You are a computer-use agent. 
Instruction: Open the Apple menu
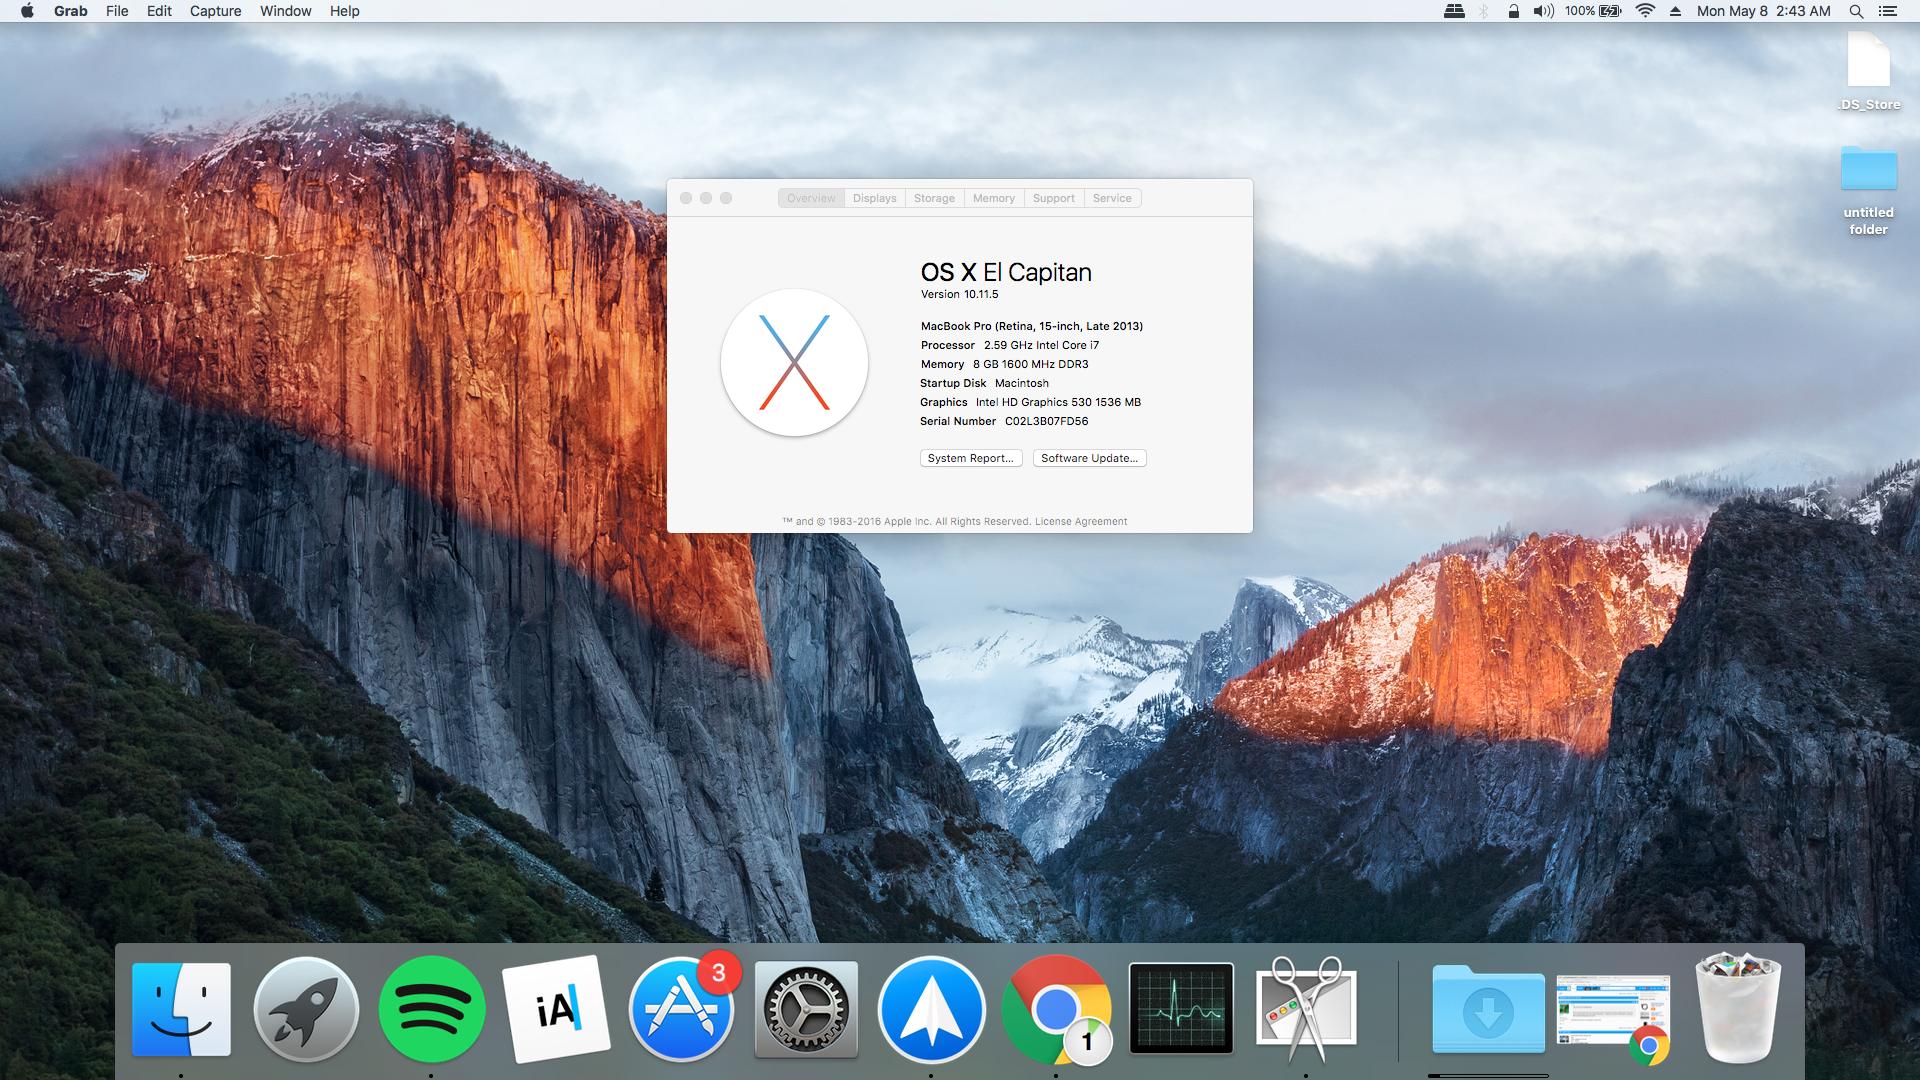27,11
